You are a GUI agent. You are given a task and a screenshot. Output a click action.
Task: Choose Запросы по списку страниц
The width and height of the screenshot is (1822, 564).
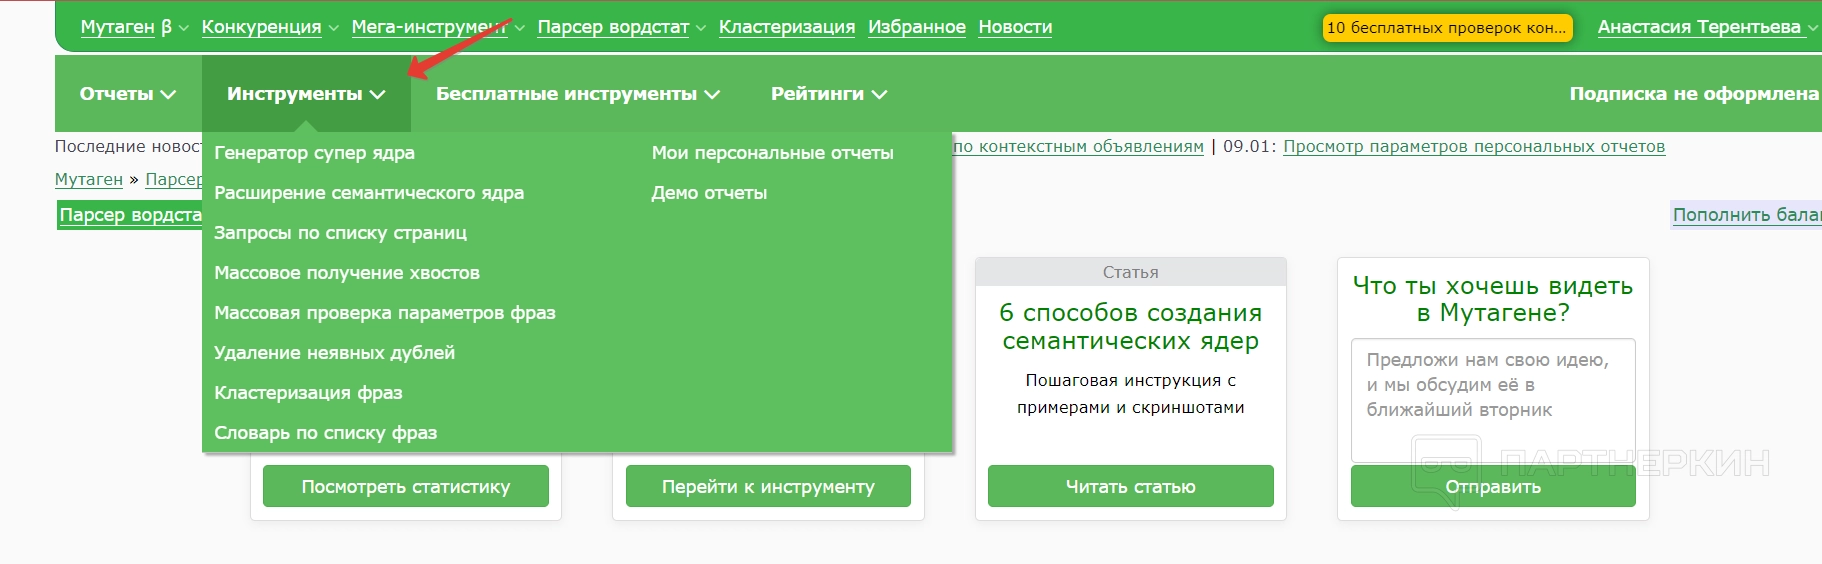click(340, 233)
